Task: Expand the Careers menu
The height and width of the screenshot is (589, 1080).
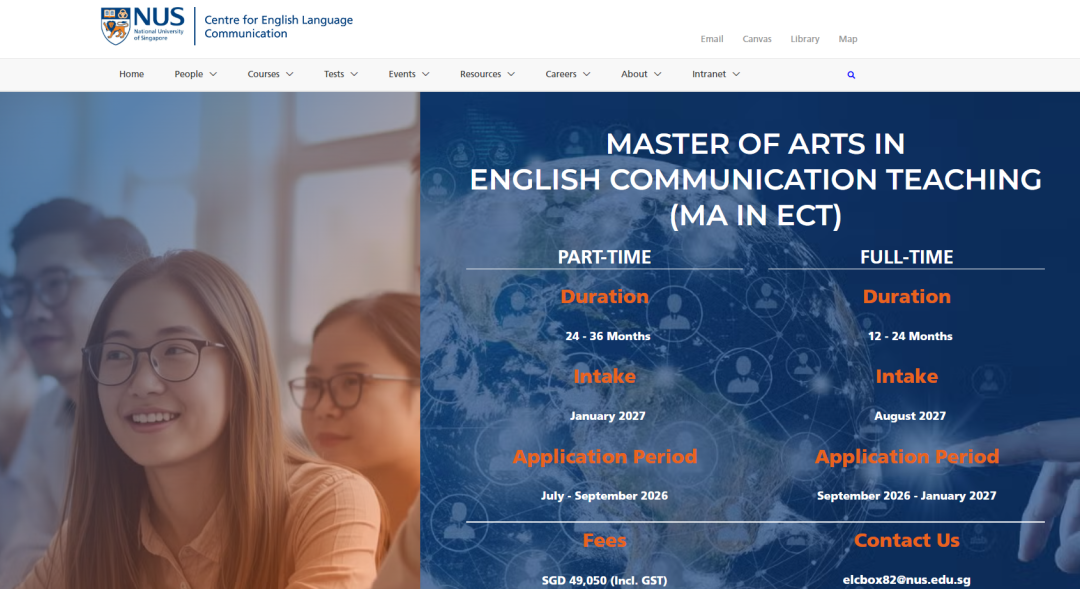Action: [567, 74]
